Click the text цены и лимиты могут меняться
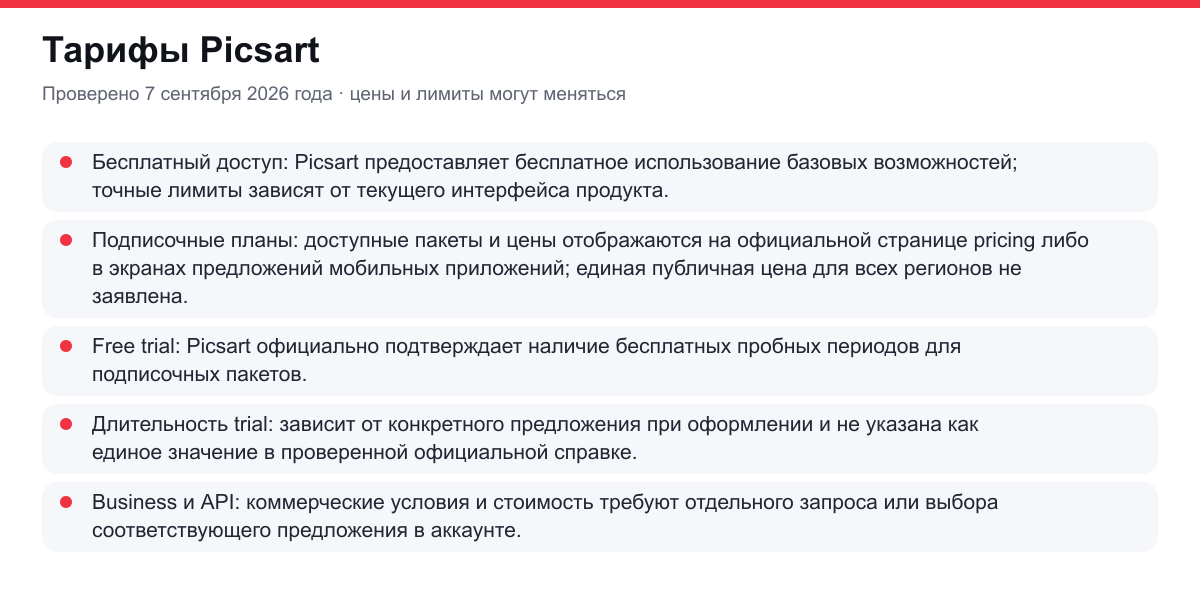The width and height of the screenshot is (1200, 594). [x=488, y=94]
